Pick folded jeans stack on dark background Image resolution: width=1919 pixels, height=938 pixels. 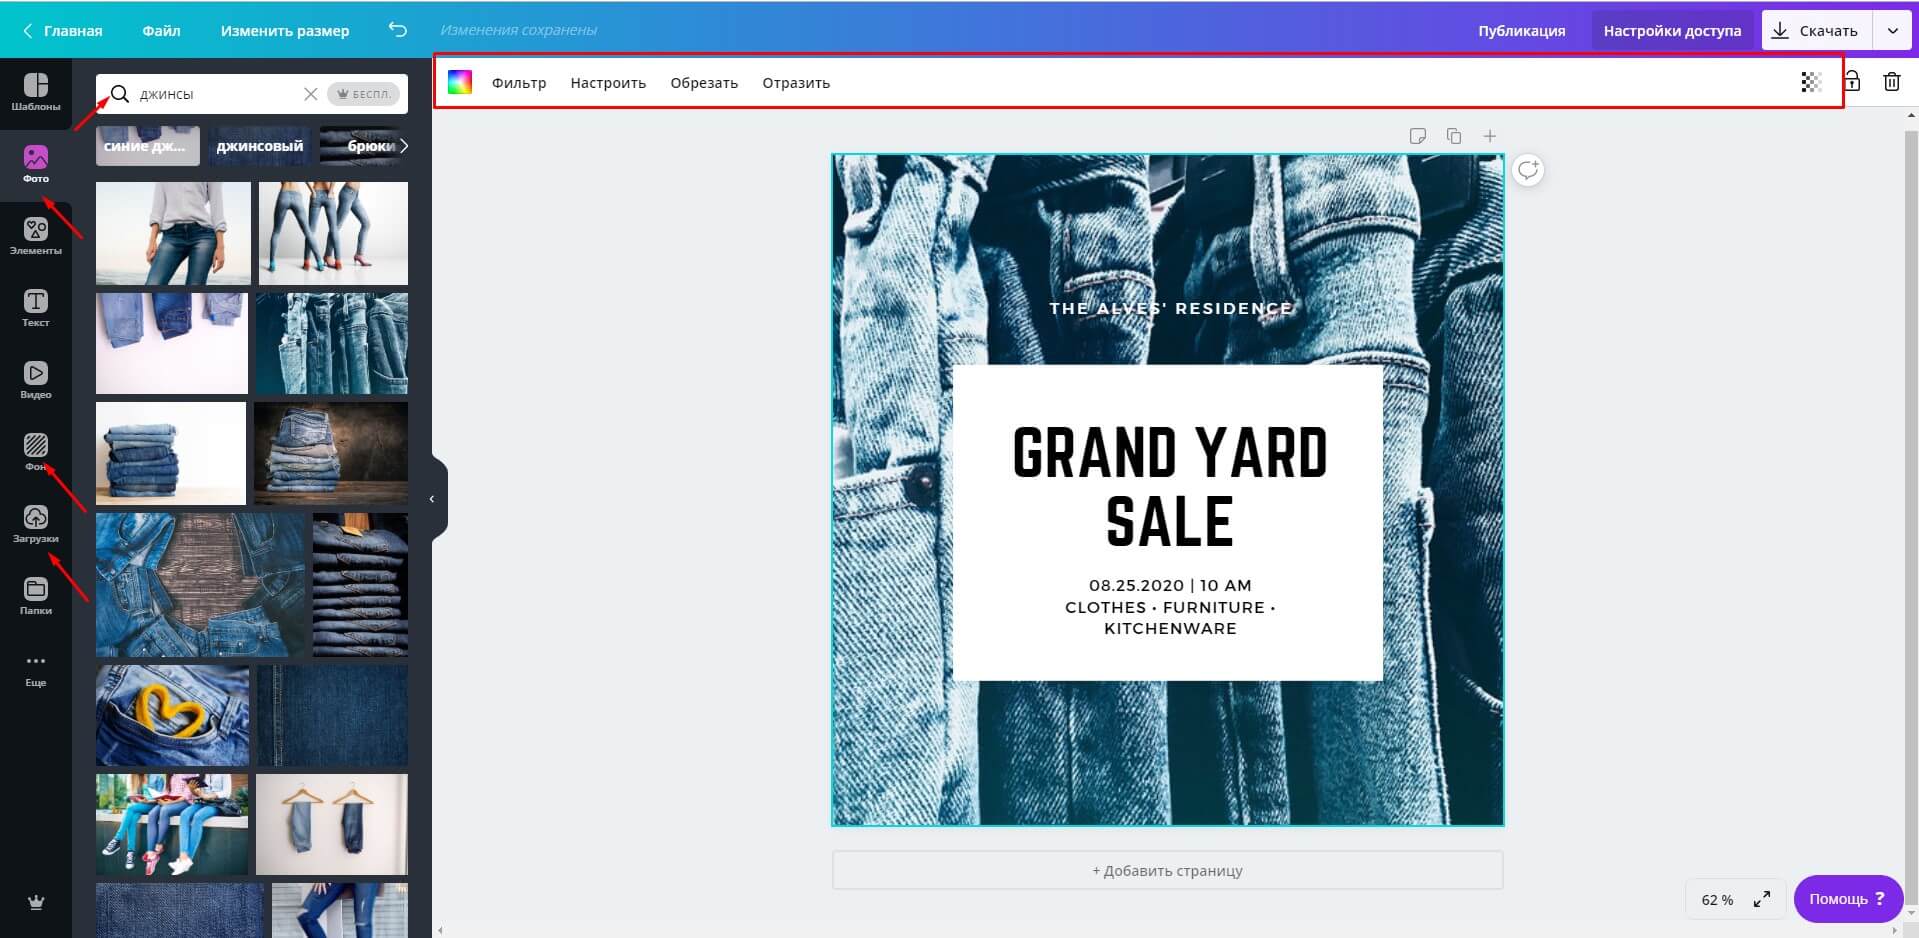click(x=331, y=453)
